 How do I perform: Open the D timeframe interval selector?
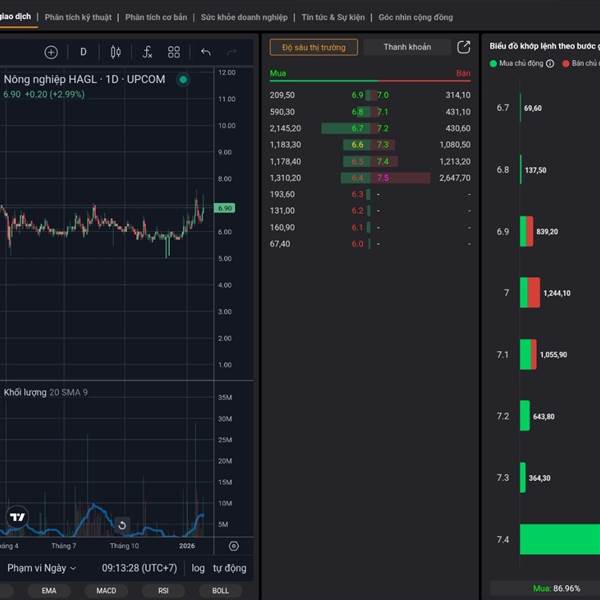pyautogui.click(x=83, y=52)
